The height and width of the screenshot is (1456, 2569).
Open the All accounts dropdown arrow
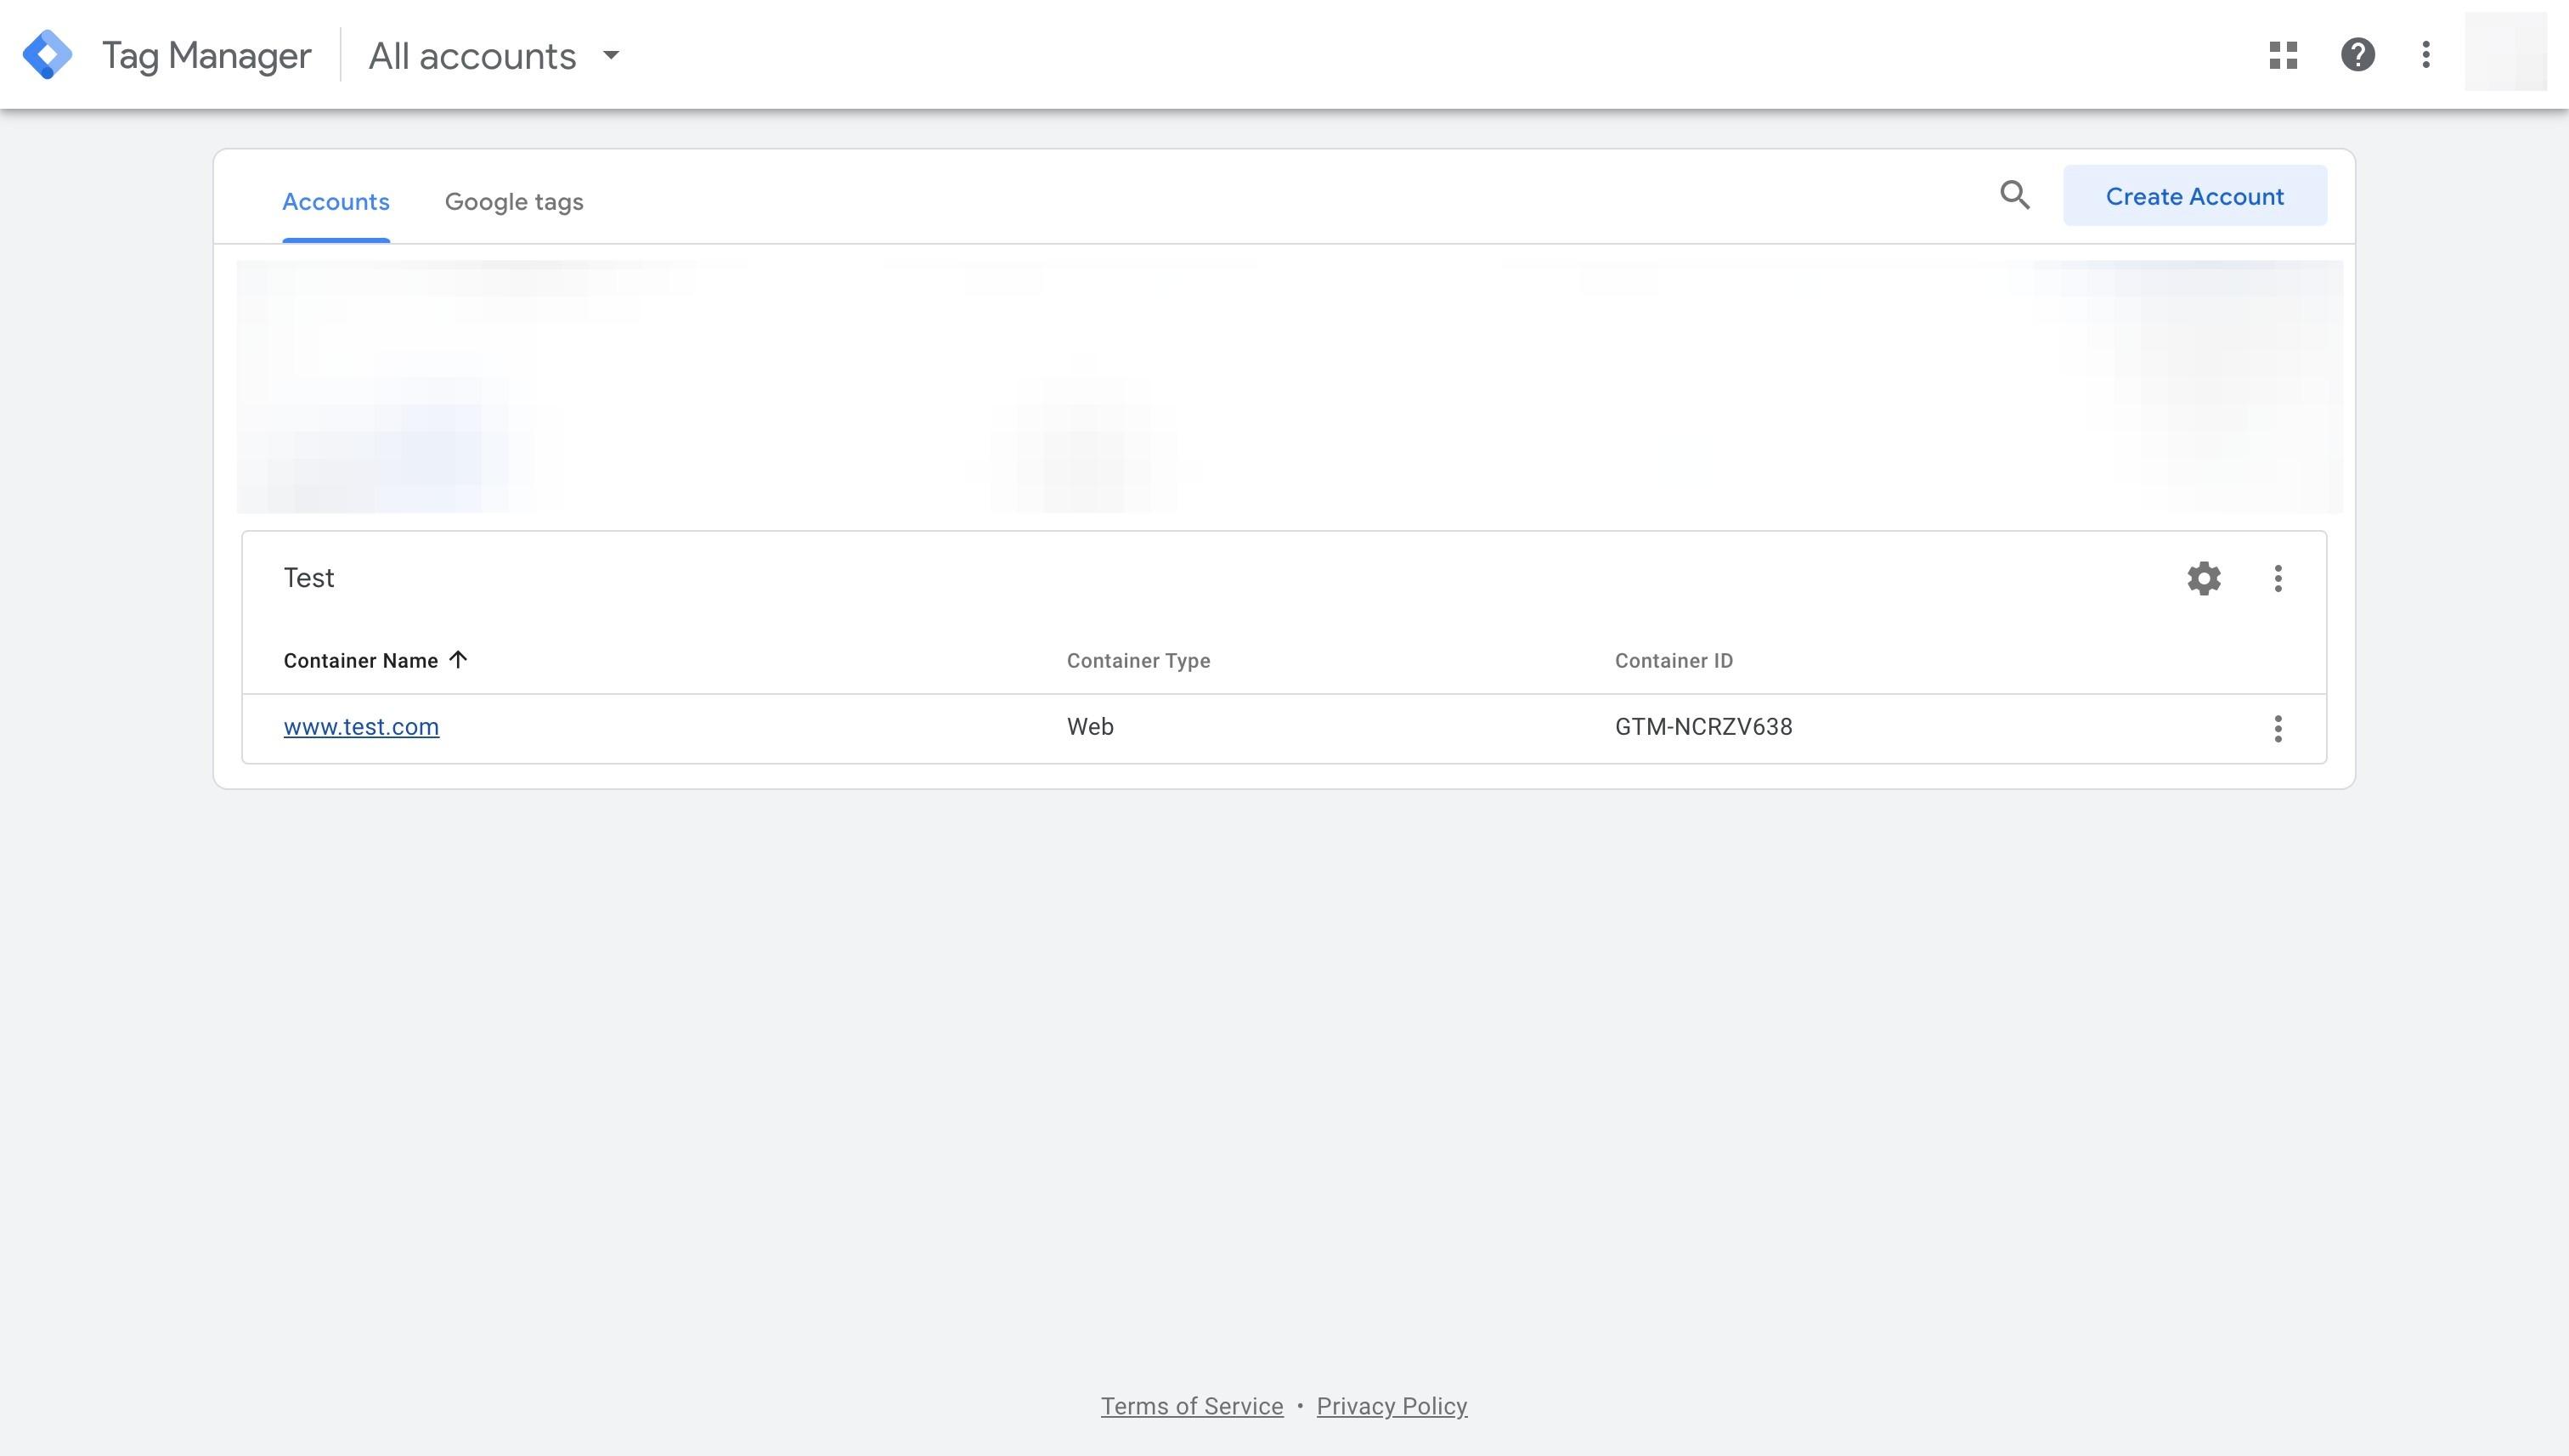coord(611,55)
